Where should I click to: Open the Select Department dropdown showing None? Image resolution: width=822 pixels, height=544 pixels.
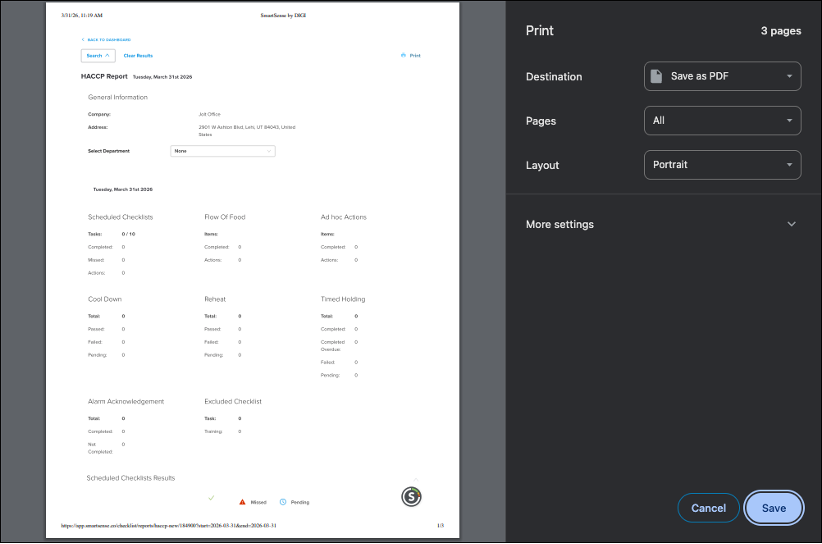tap(223, 151)
